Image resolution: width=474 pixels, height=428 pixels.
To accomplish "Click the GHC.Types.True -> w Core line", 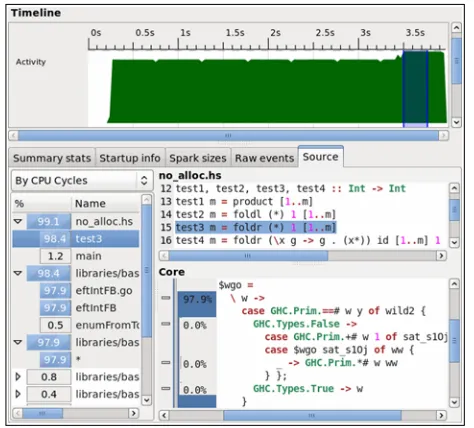I will 308,389.
